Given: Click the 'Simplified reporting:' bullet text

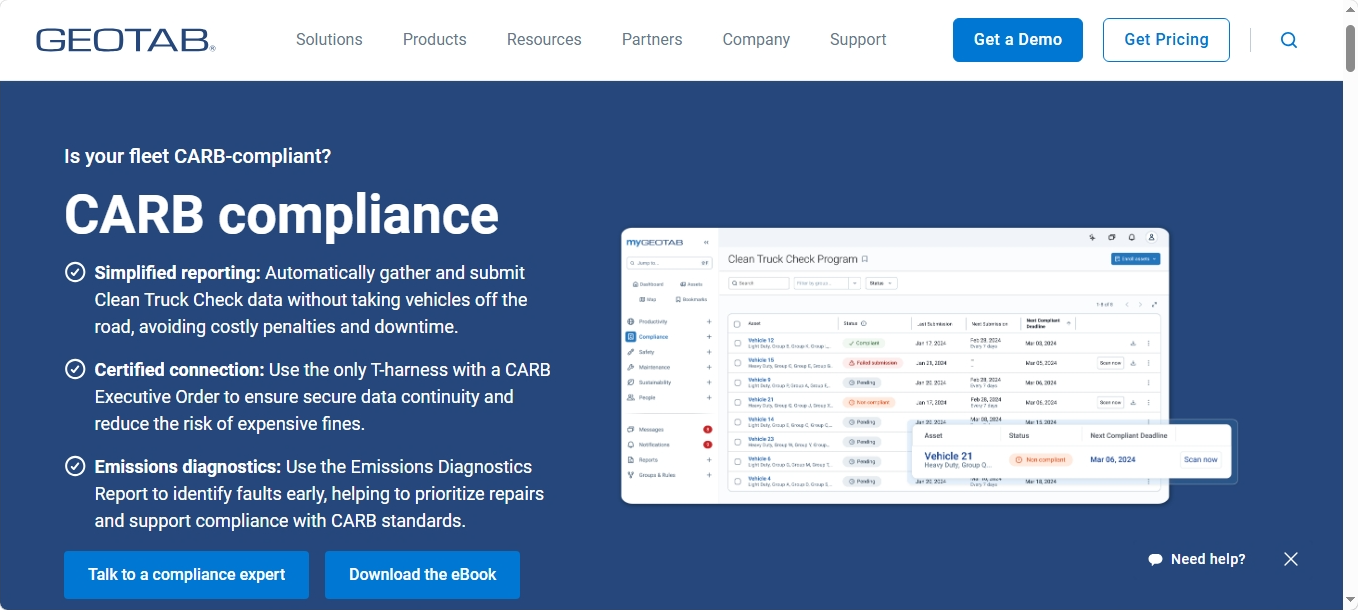Looking at the screenshot, I should [x=178, y=273].
